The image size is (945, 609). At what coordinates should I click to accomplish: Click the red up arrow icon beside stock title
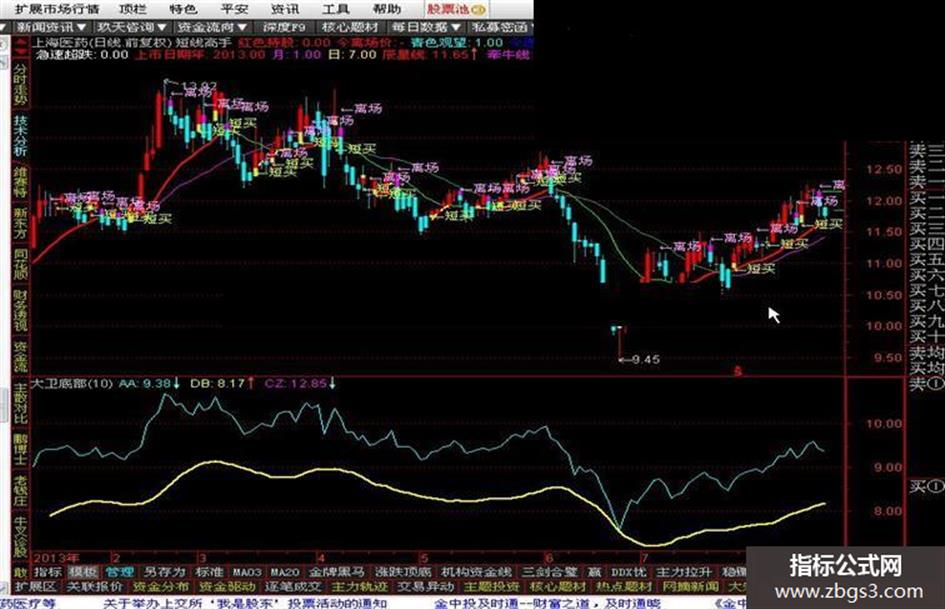pyautogui.click(x=22, y=43)
